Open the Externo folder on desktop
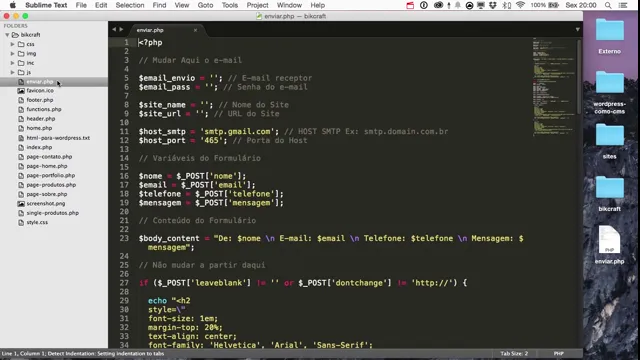 [609, 36]
